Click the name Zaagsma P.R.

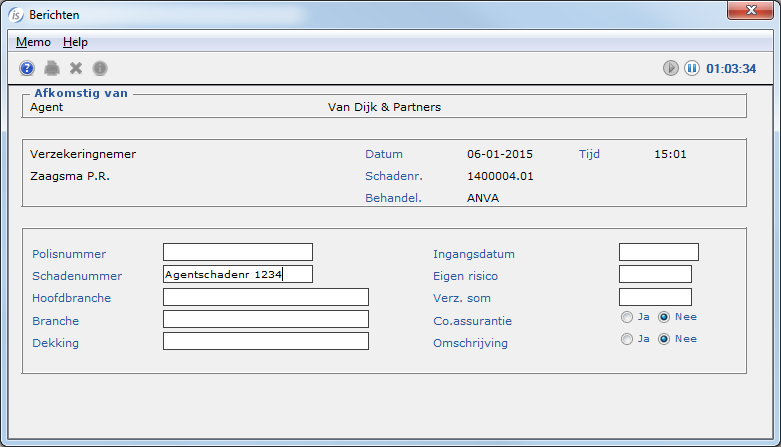(70, 176)
